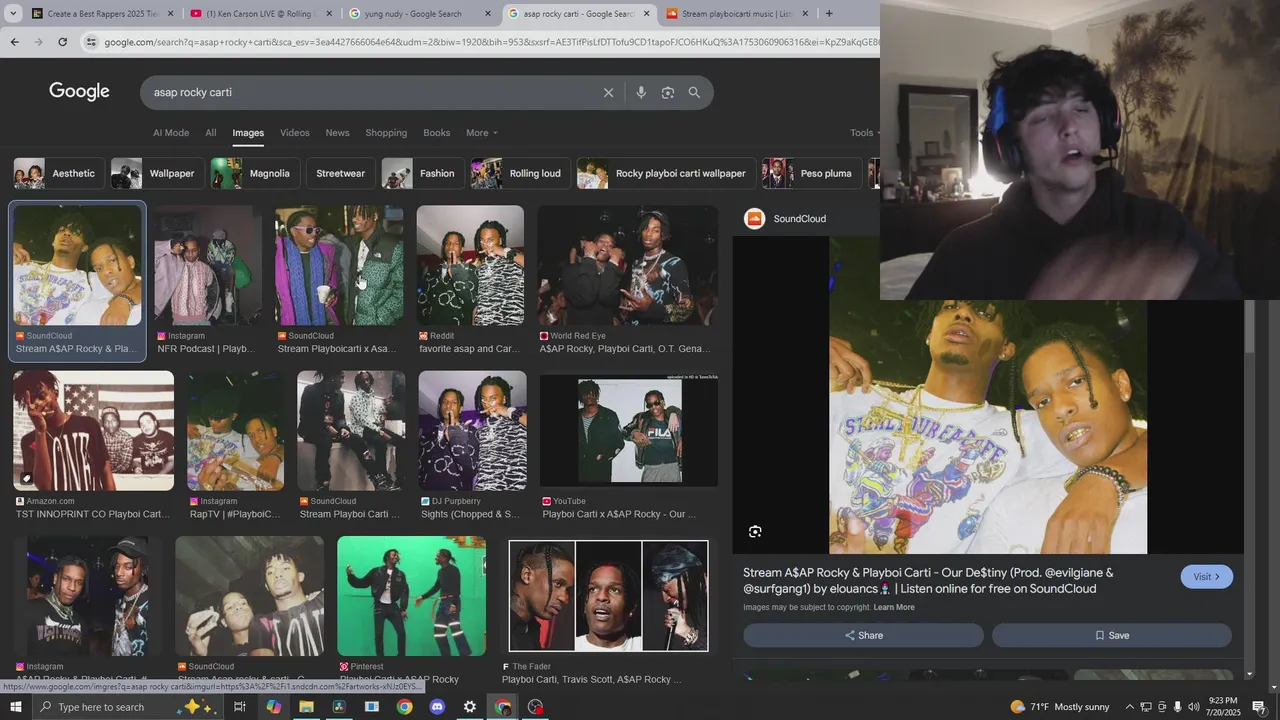Select the Fashion filter chip
Viewport: 1280px width, 720px height.
(422, 173)
